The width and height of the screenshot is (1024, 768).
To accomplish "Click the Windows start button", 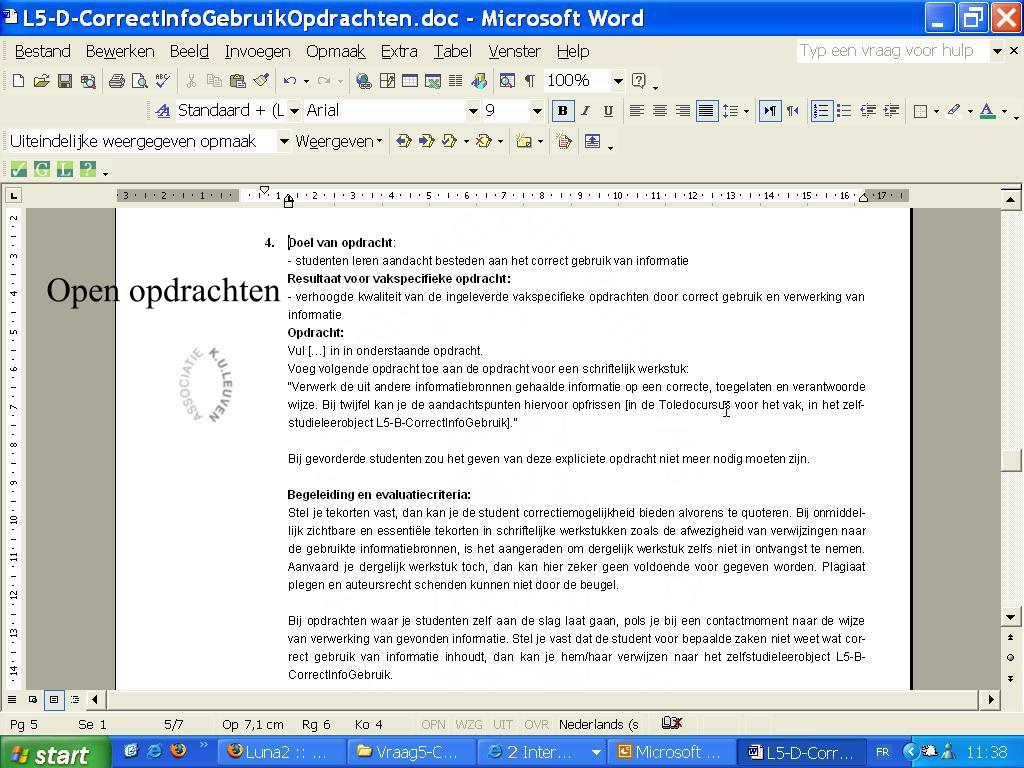I will (x=56, y=753).
